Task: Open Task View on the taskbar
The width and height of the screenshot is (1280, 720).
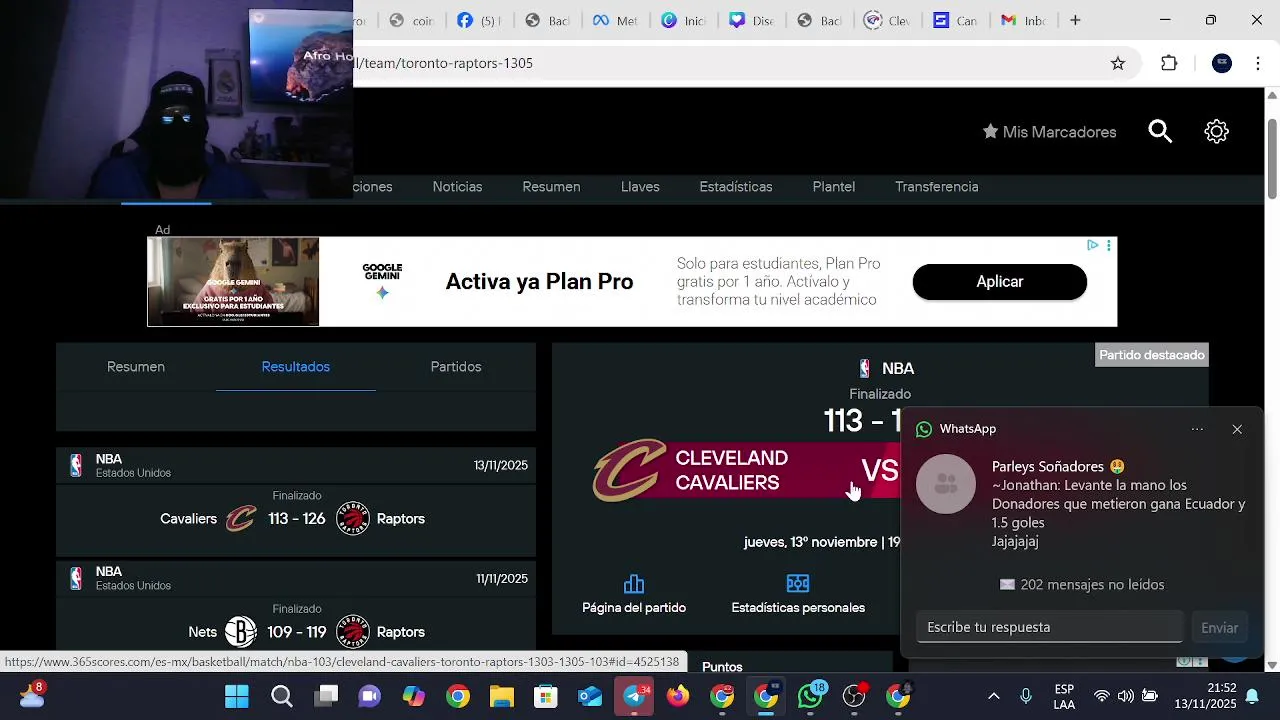Action: coord(326,696)
